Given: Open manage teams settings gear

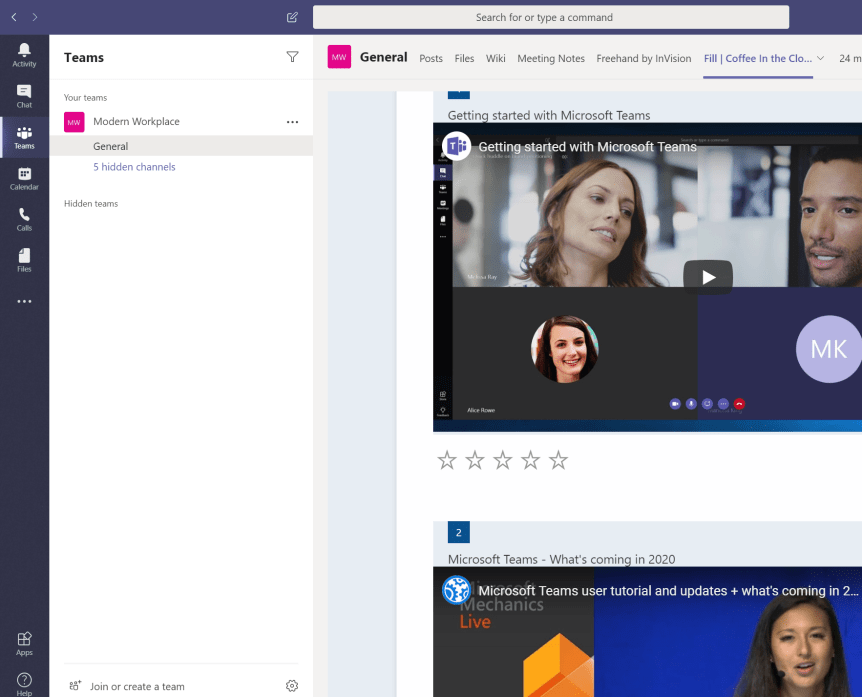Looking at the screenshot, I should click(x=292, y=686).
